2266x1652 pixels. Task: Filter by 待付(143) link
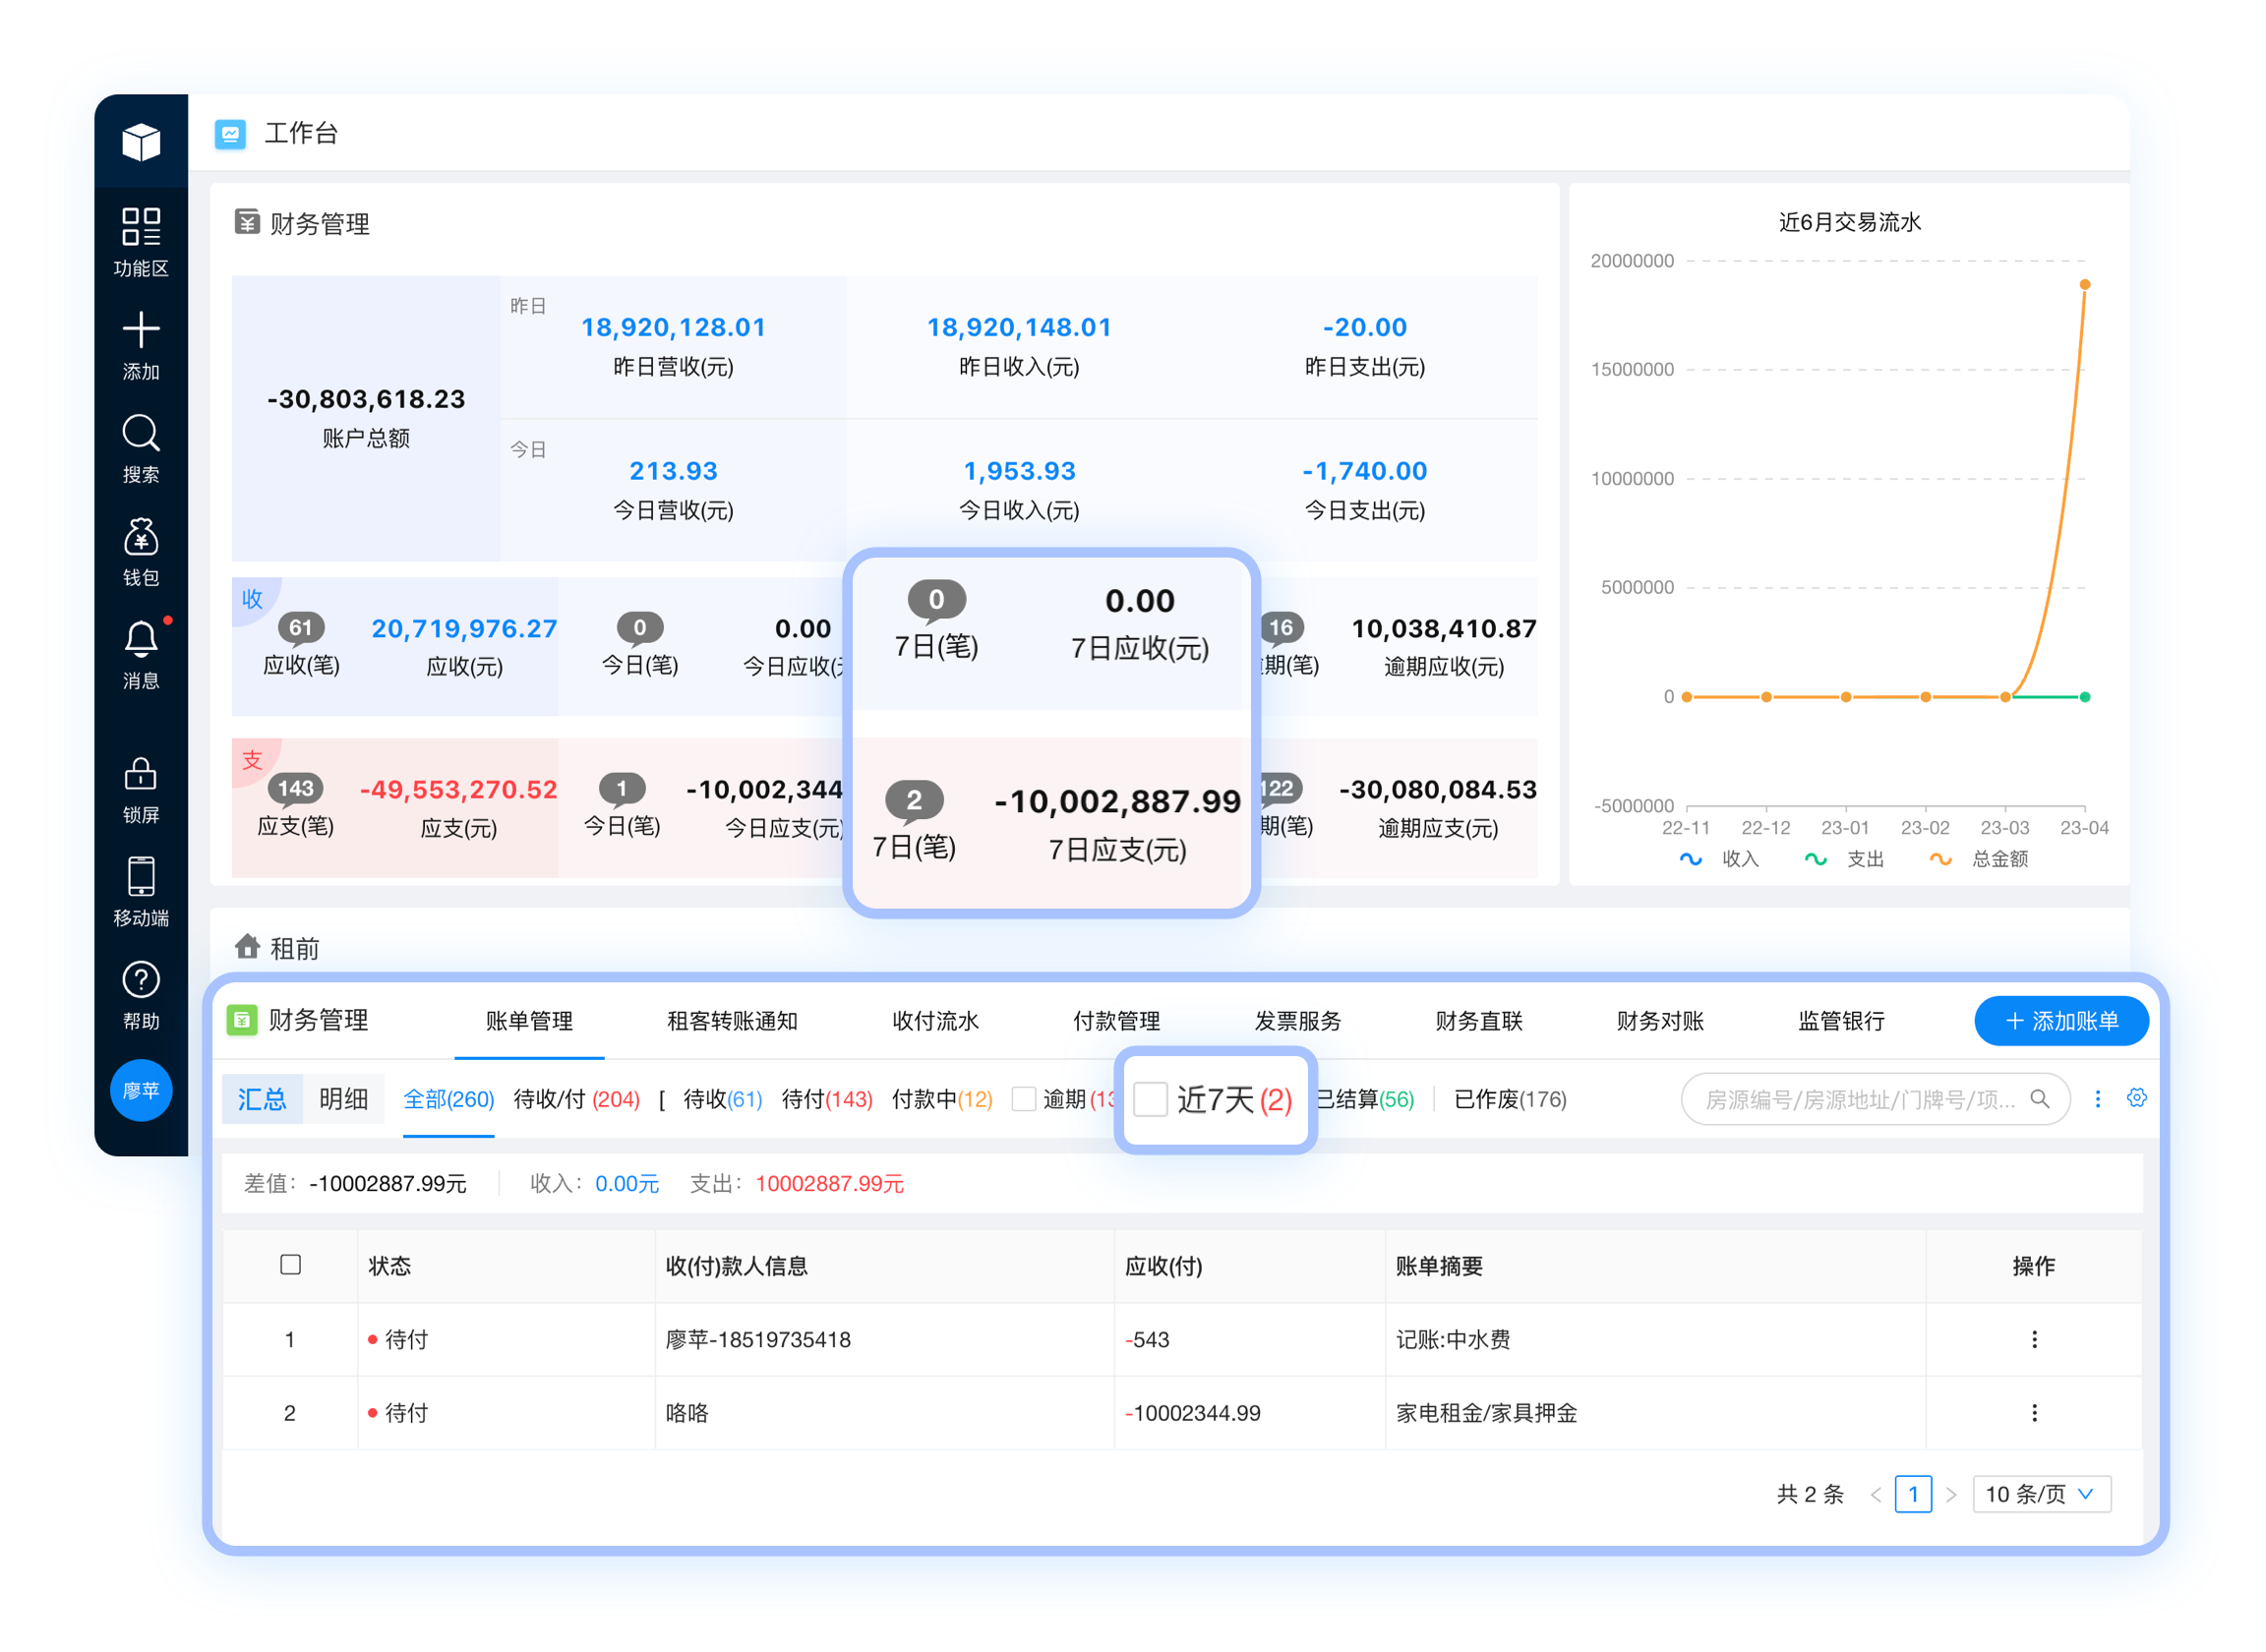tap(827, 1099)
